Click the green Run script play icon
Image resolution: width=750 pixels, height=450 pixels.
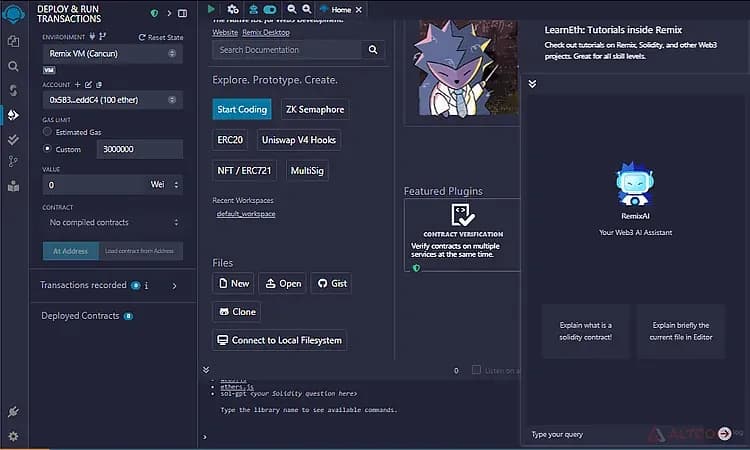[211, 9]
